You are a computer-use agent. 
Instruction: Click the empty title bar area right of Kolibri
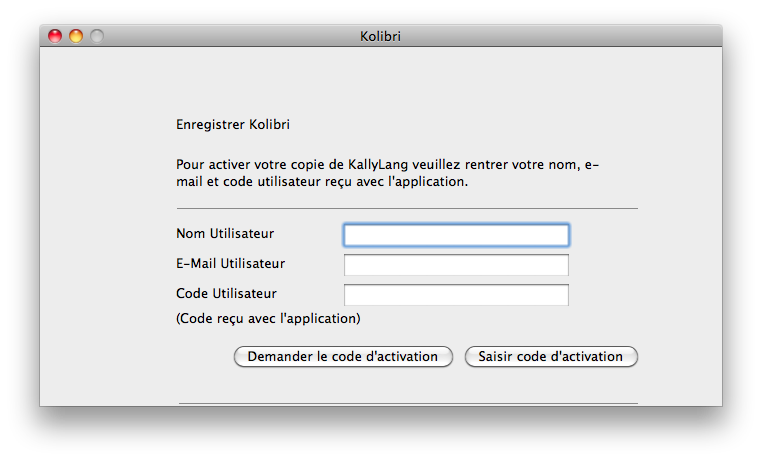pyautogui.click(x=559, y=36)
